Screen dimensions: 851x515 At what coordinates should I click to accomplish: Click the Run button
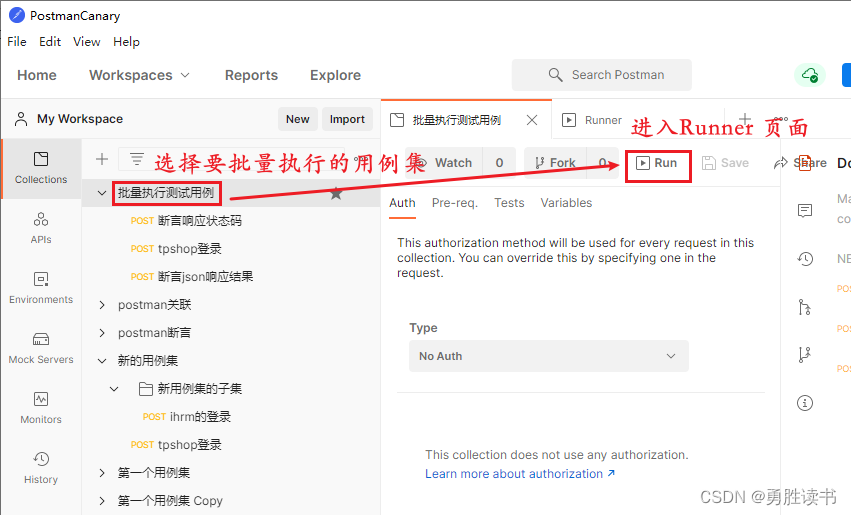tap(657, 163)
